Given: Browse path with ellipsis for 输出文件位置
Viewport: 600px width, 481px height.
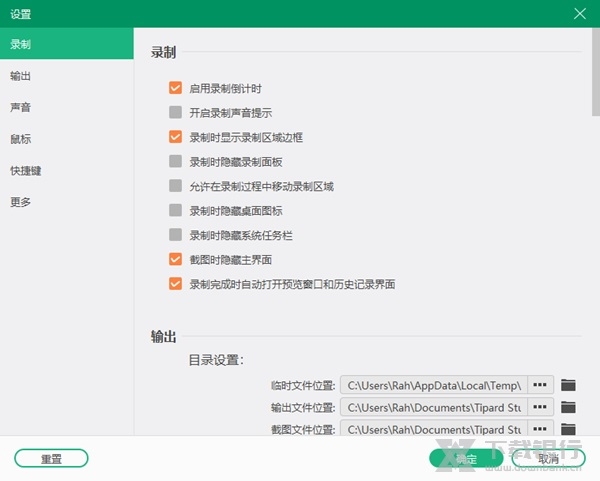Looking at the screenshot, I should [x=540, y=407].
